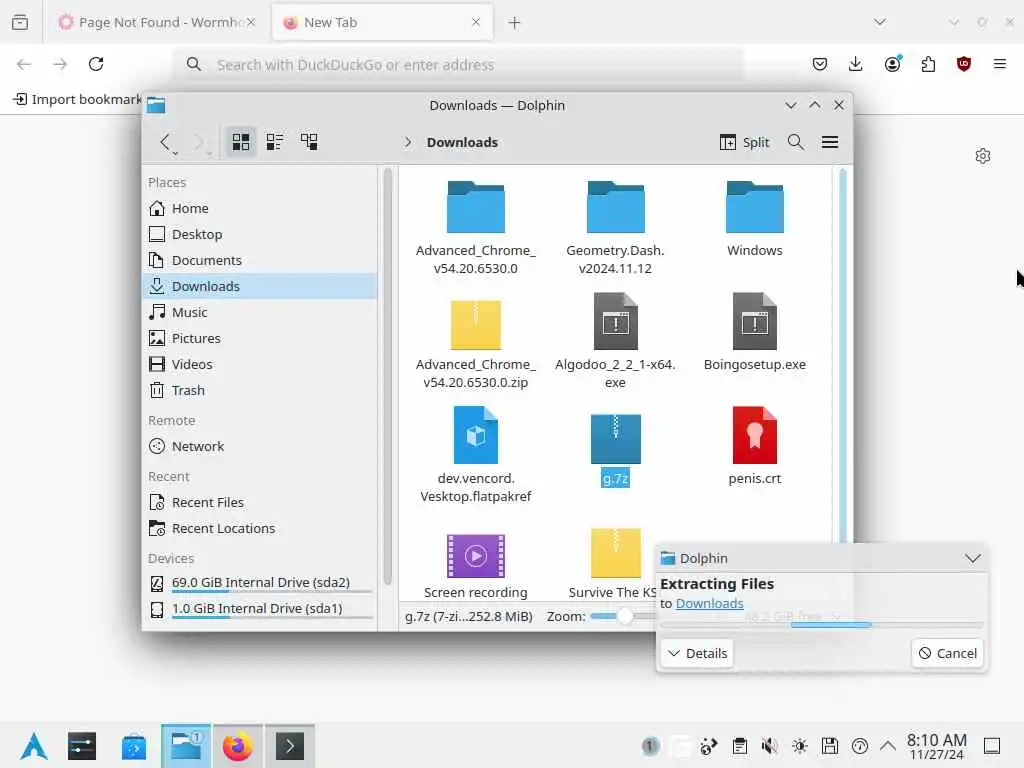1024x768 pixels.
Task: Switch to Icons view mode in Dolphin
Action: tap(240, 142)
